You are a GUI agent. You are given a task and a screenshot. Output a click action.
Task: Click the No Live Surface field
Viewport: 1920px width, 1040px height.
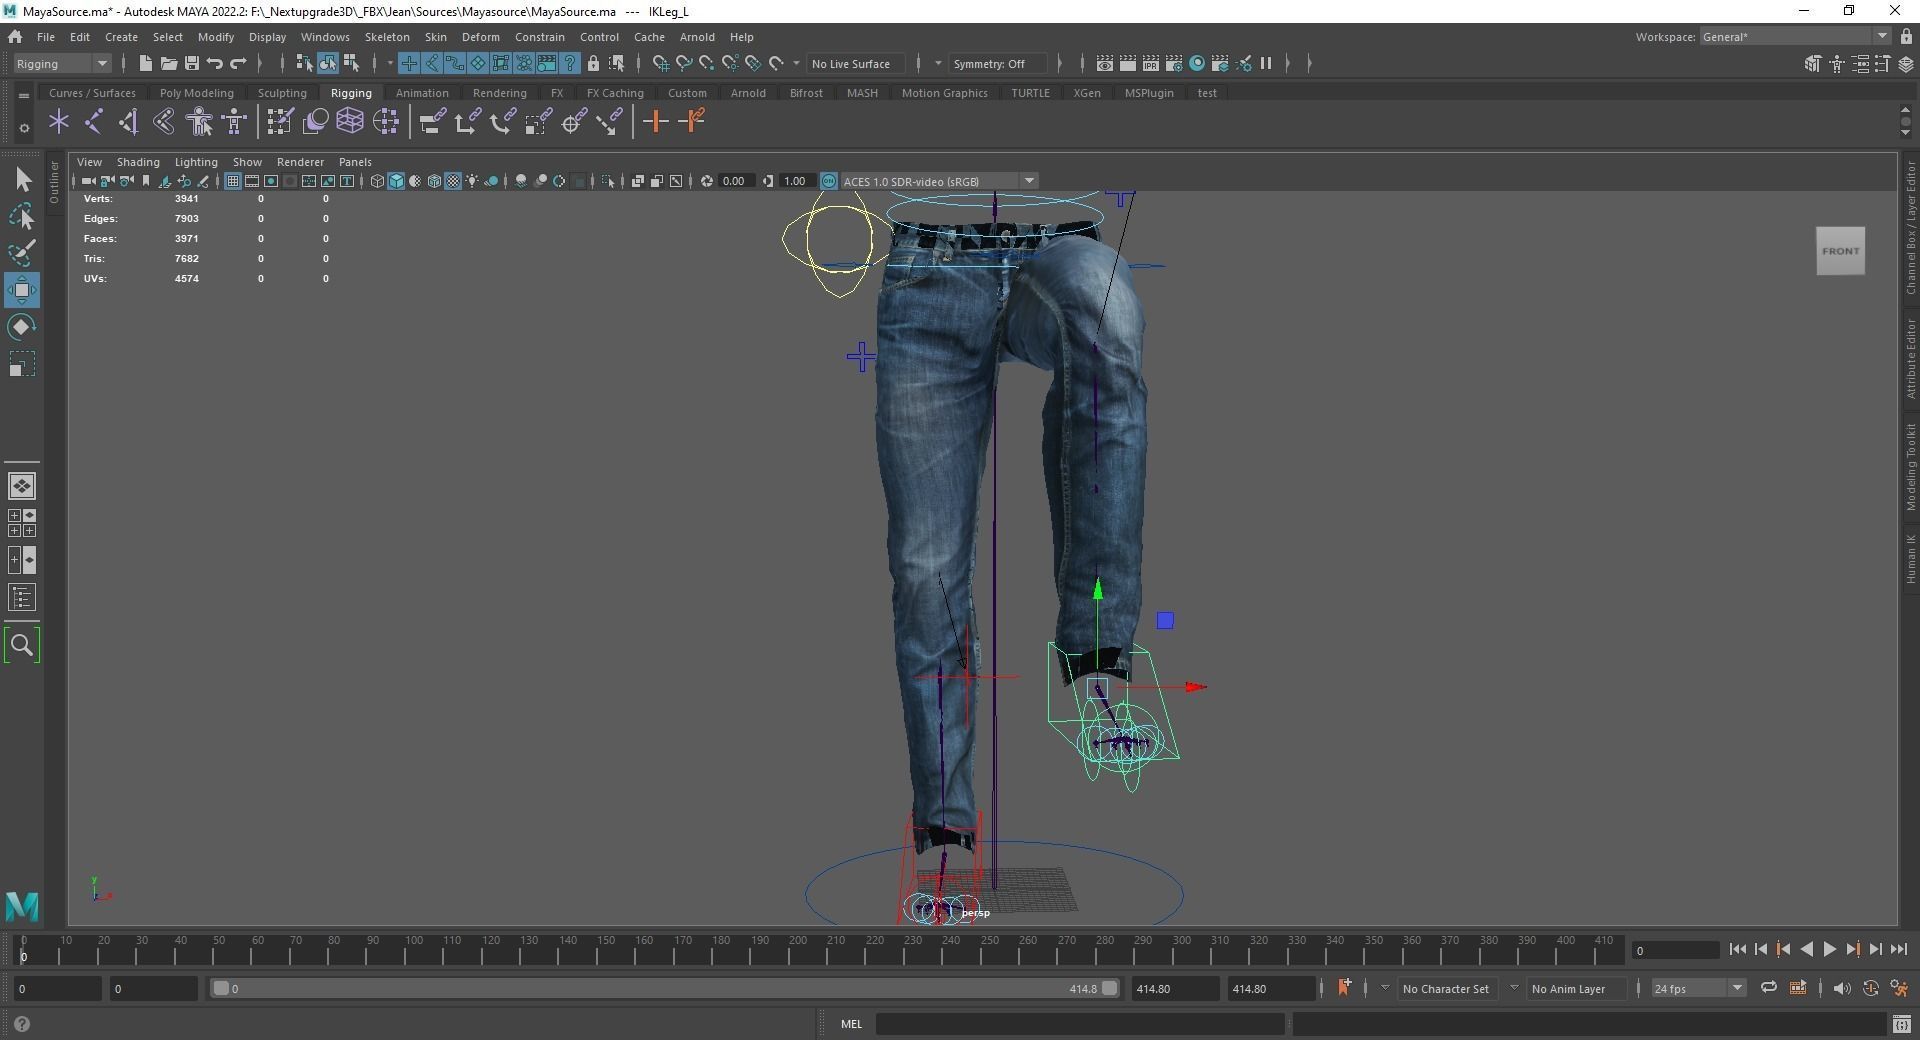[x=856, y=63]
